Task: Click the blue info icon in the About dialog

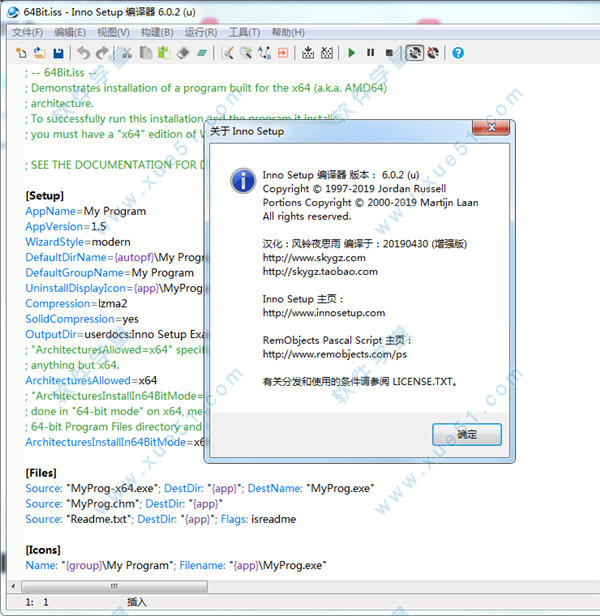Action: (x=243, y=181)
